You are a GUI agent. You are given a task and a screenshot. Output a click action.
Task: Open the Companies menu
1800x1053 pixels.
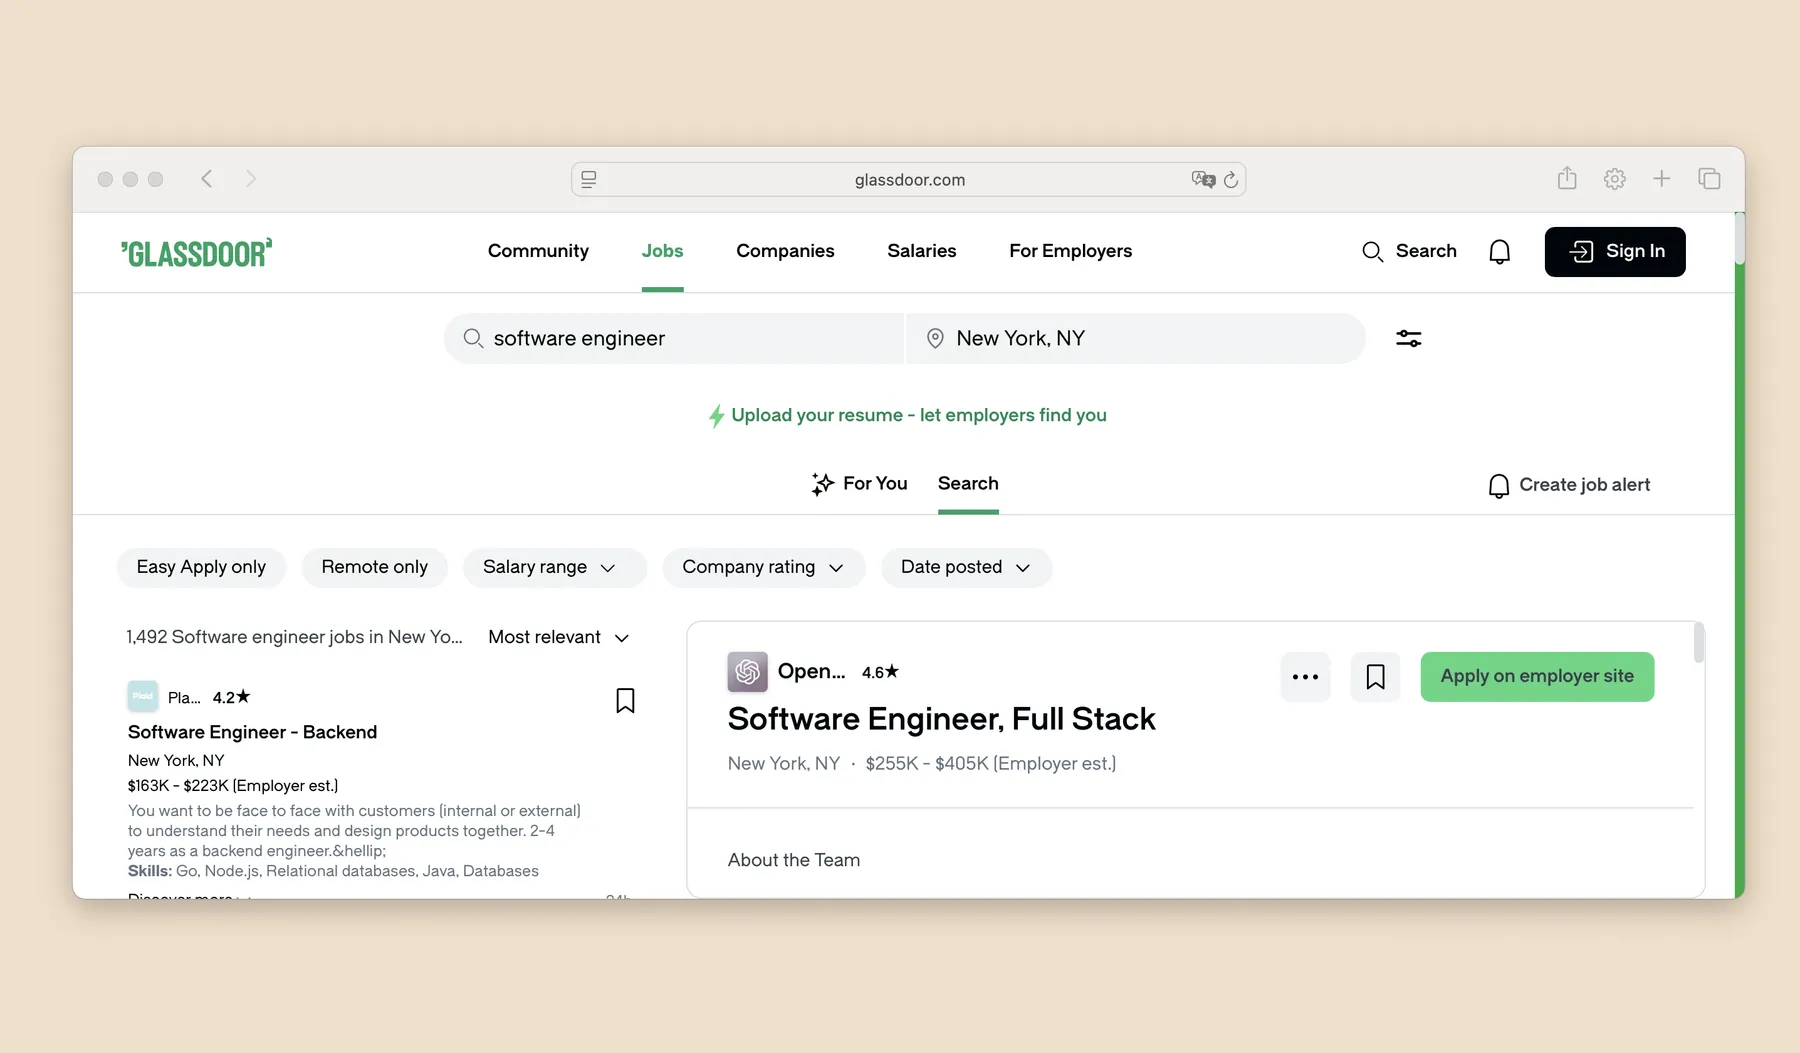coord(785,251)
